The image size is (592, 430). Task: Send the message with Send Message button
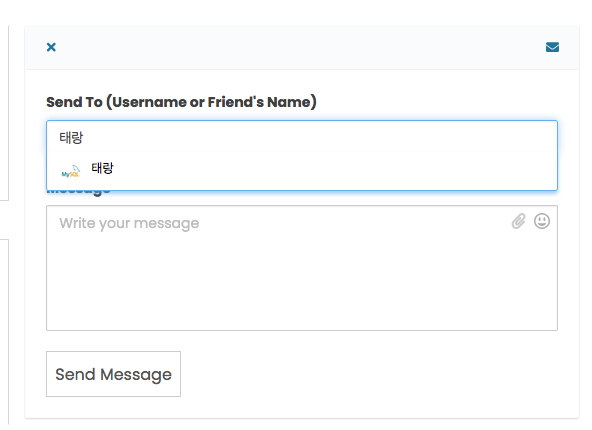pyautogui.click(x=113, y=374)
